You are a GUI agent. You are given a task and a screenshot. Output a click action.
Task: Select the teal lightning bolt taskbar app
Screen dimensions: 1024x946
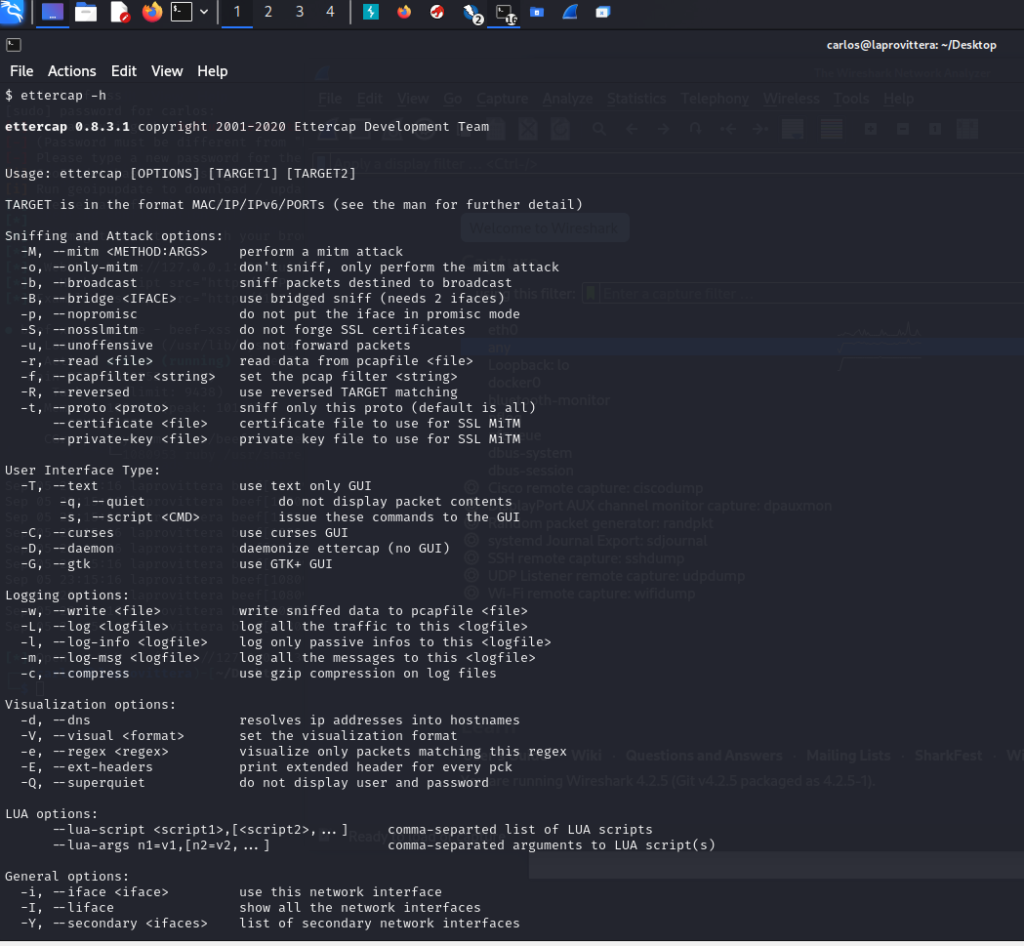tap(371, 12)
